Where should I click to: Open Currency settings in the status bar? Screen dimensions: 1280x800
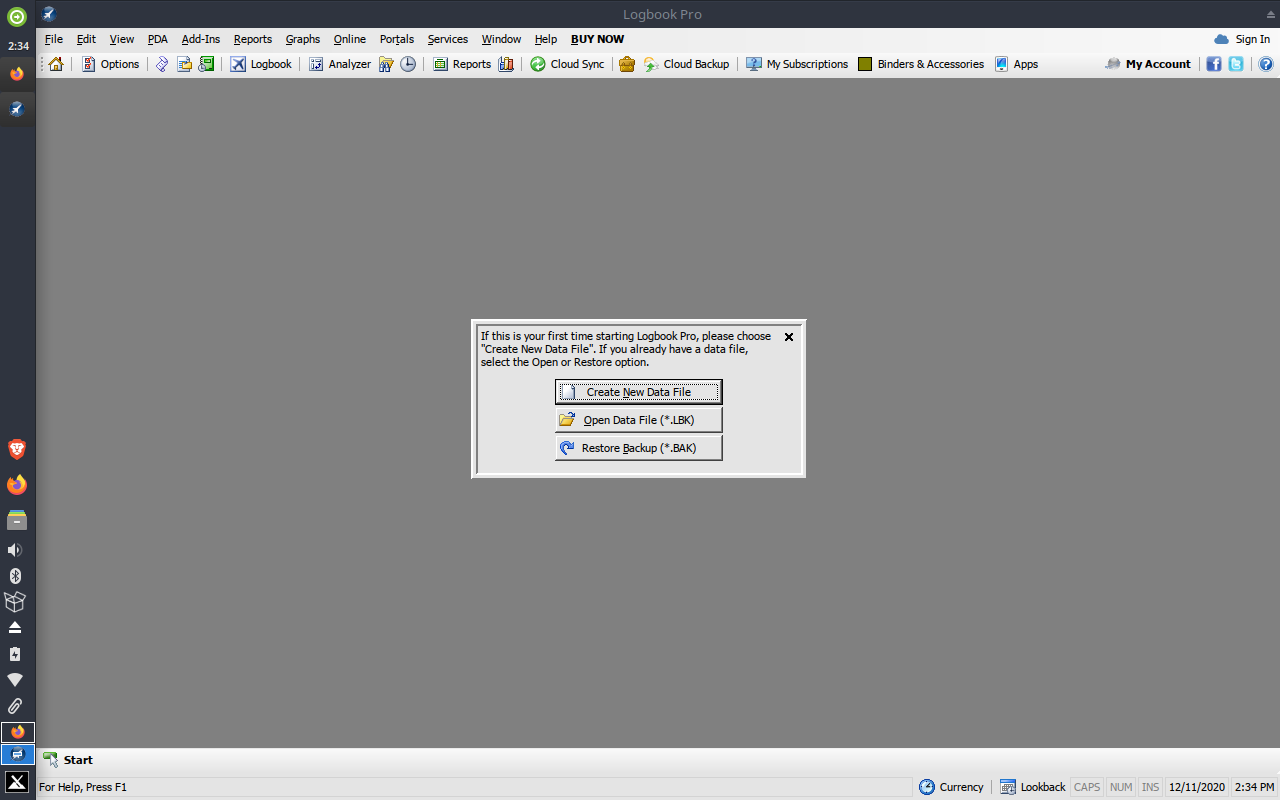[x=951, y=787]
